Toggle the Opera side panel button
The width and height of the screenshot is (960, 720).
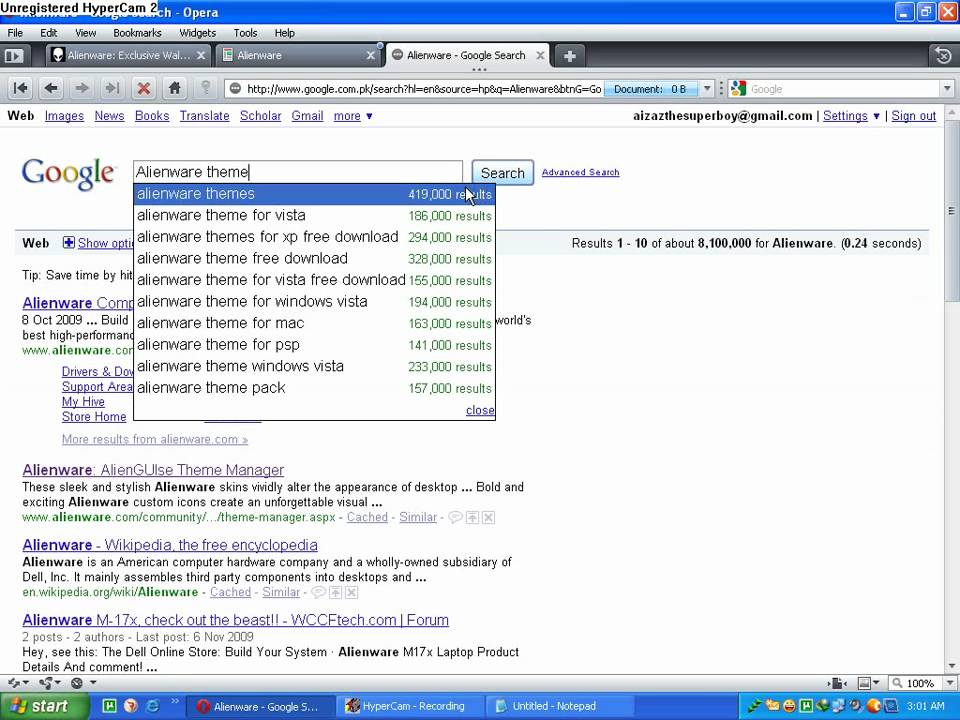click(13, 56)
